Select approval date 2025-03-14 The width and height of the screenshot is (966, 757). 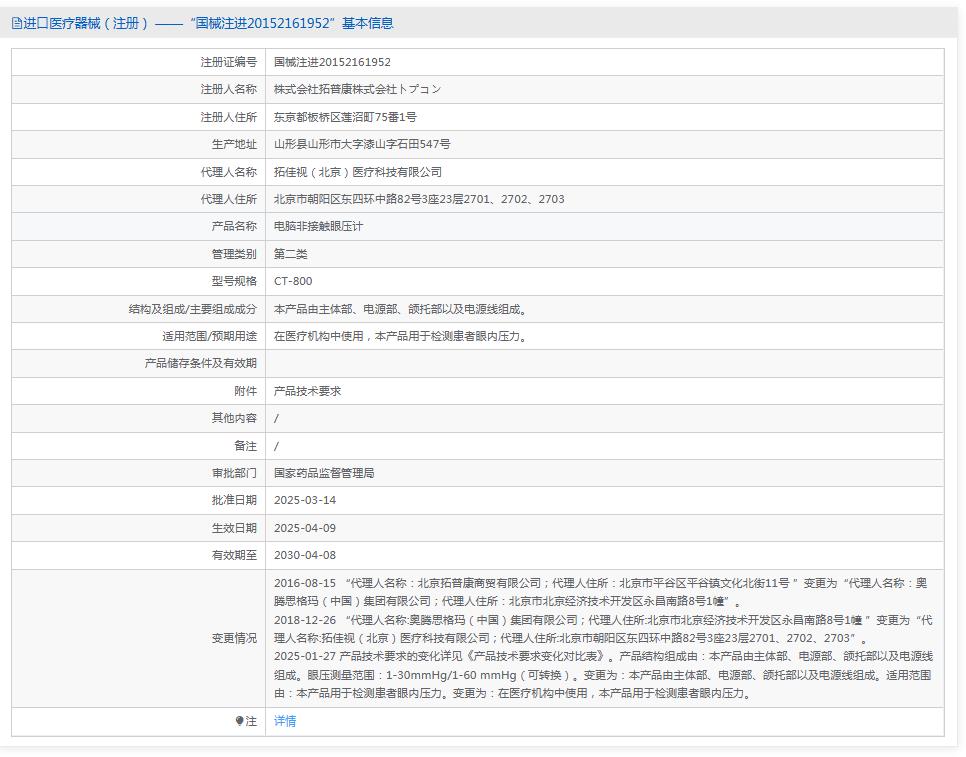tap(305, 500)
